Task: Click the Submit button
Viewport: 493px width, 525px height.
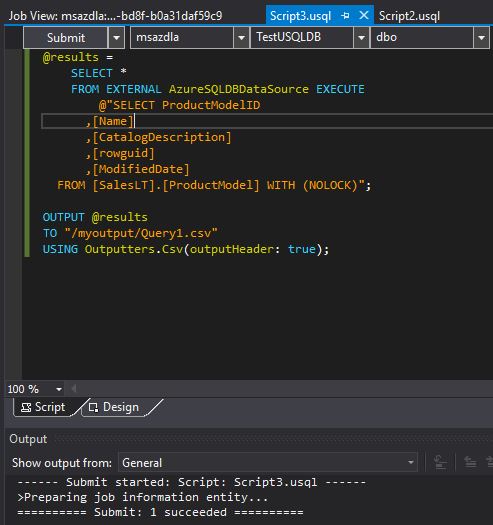Action: coord(66,38)
